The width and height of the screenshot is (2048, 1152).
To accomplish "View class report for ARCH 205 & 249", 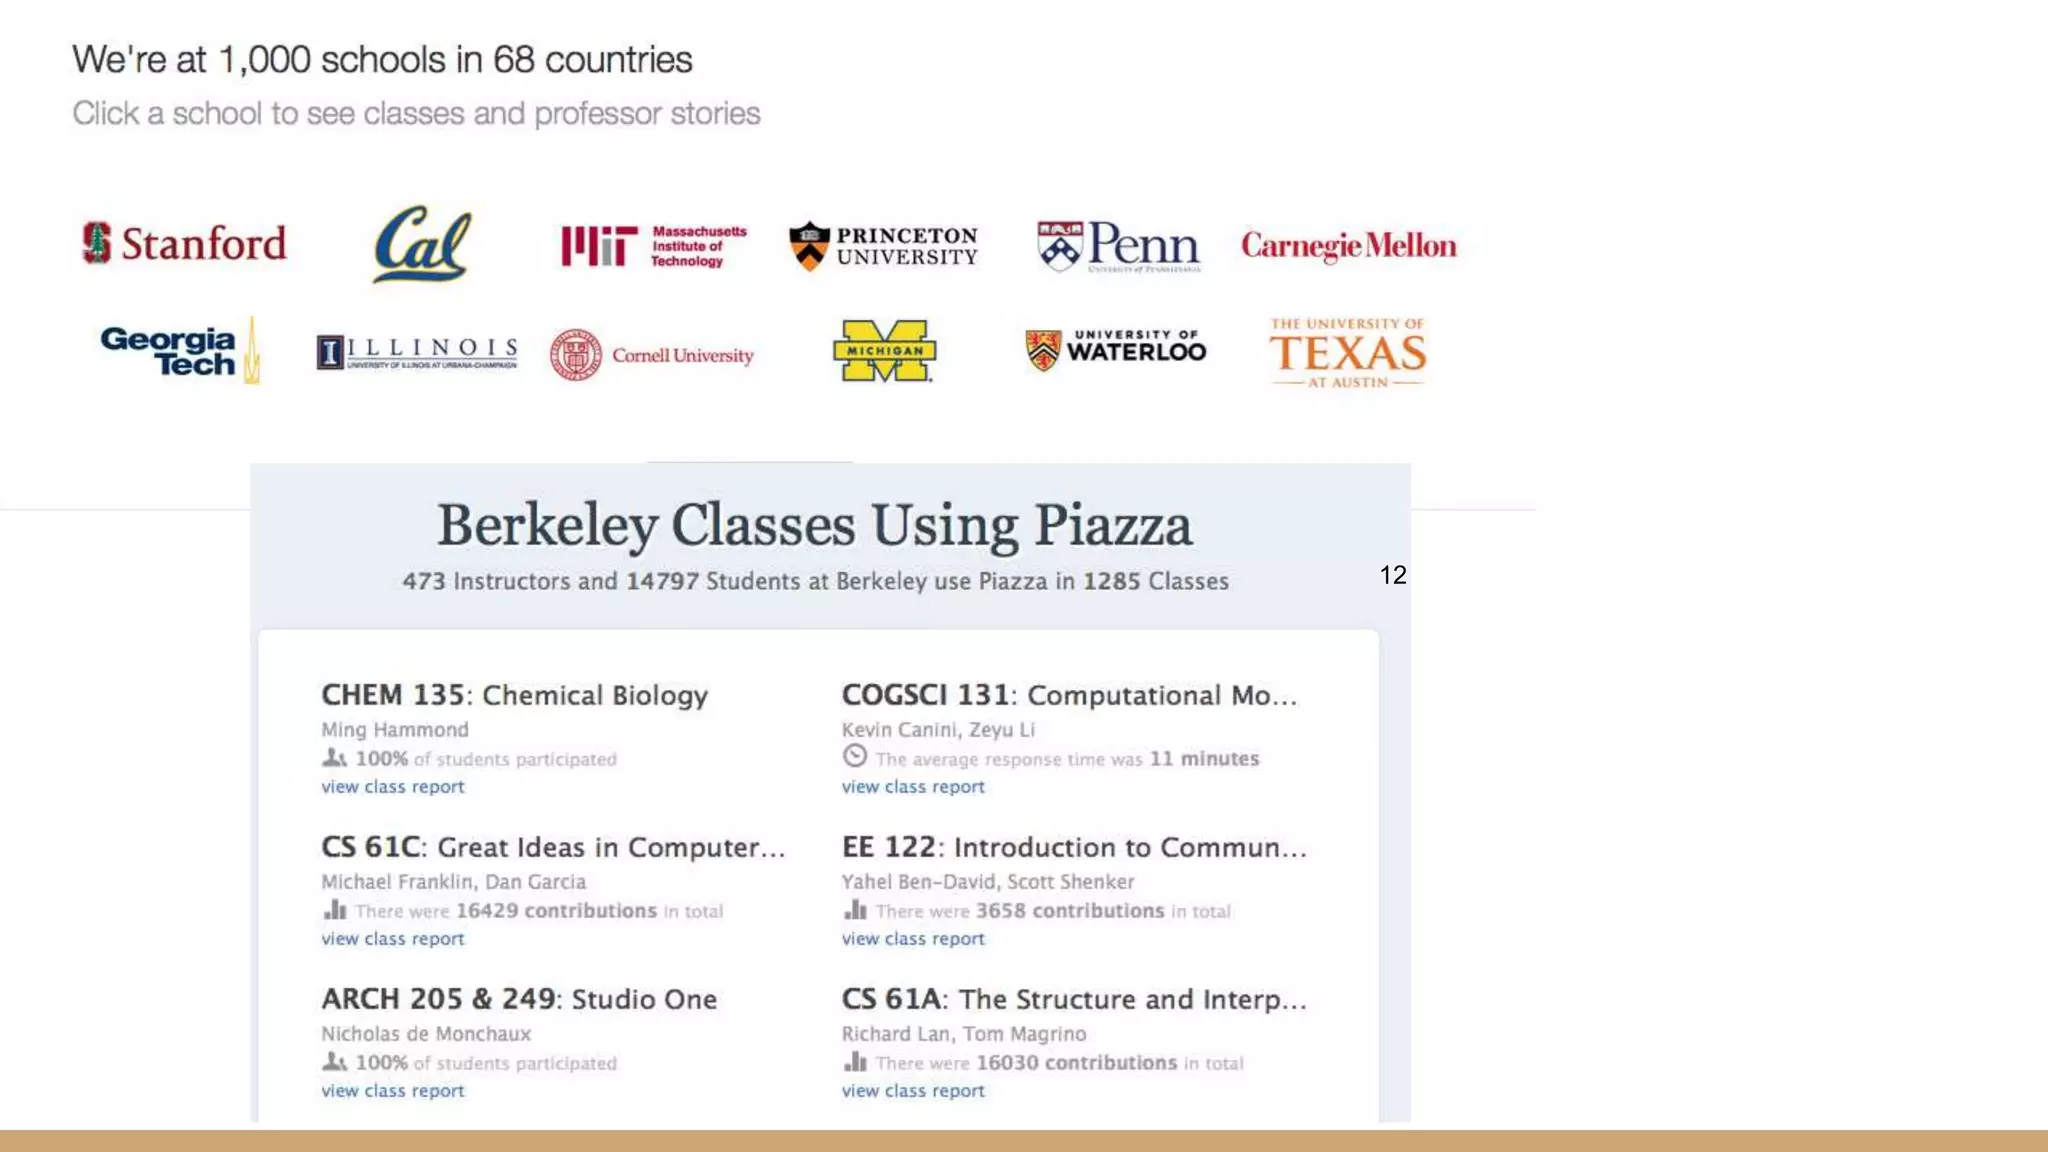I will 392,1091.
